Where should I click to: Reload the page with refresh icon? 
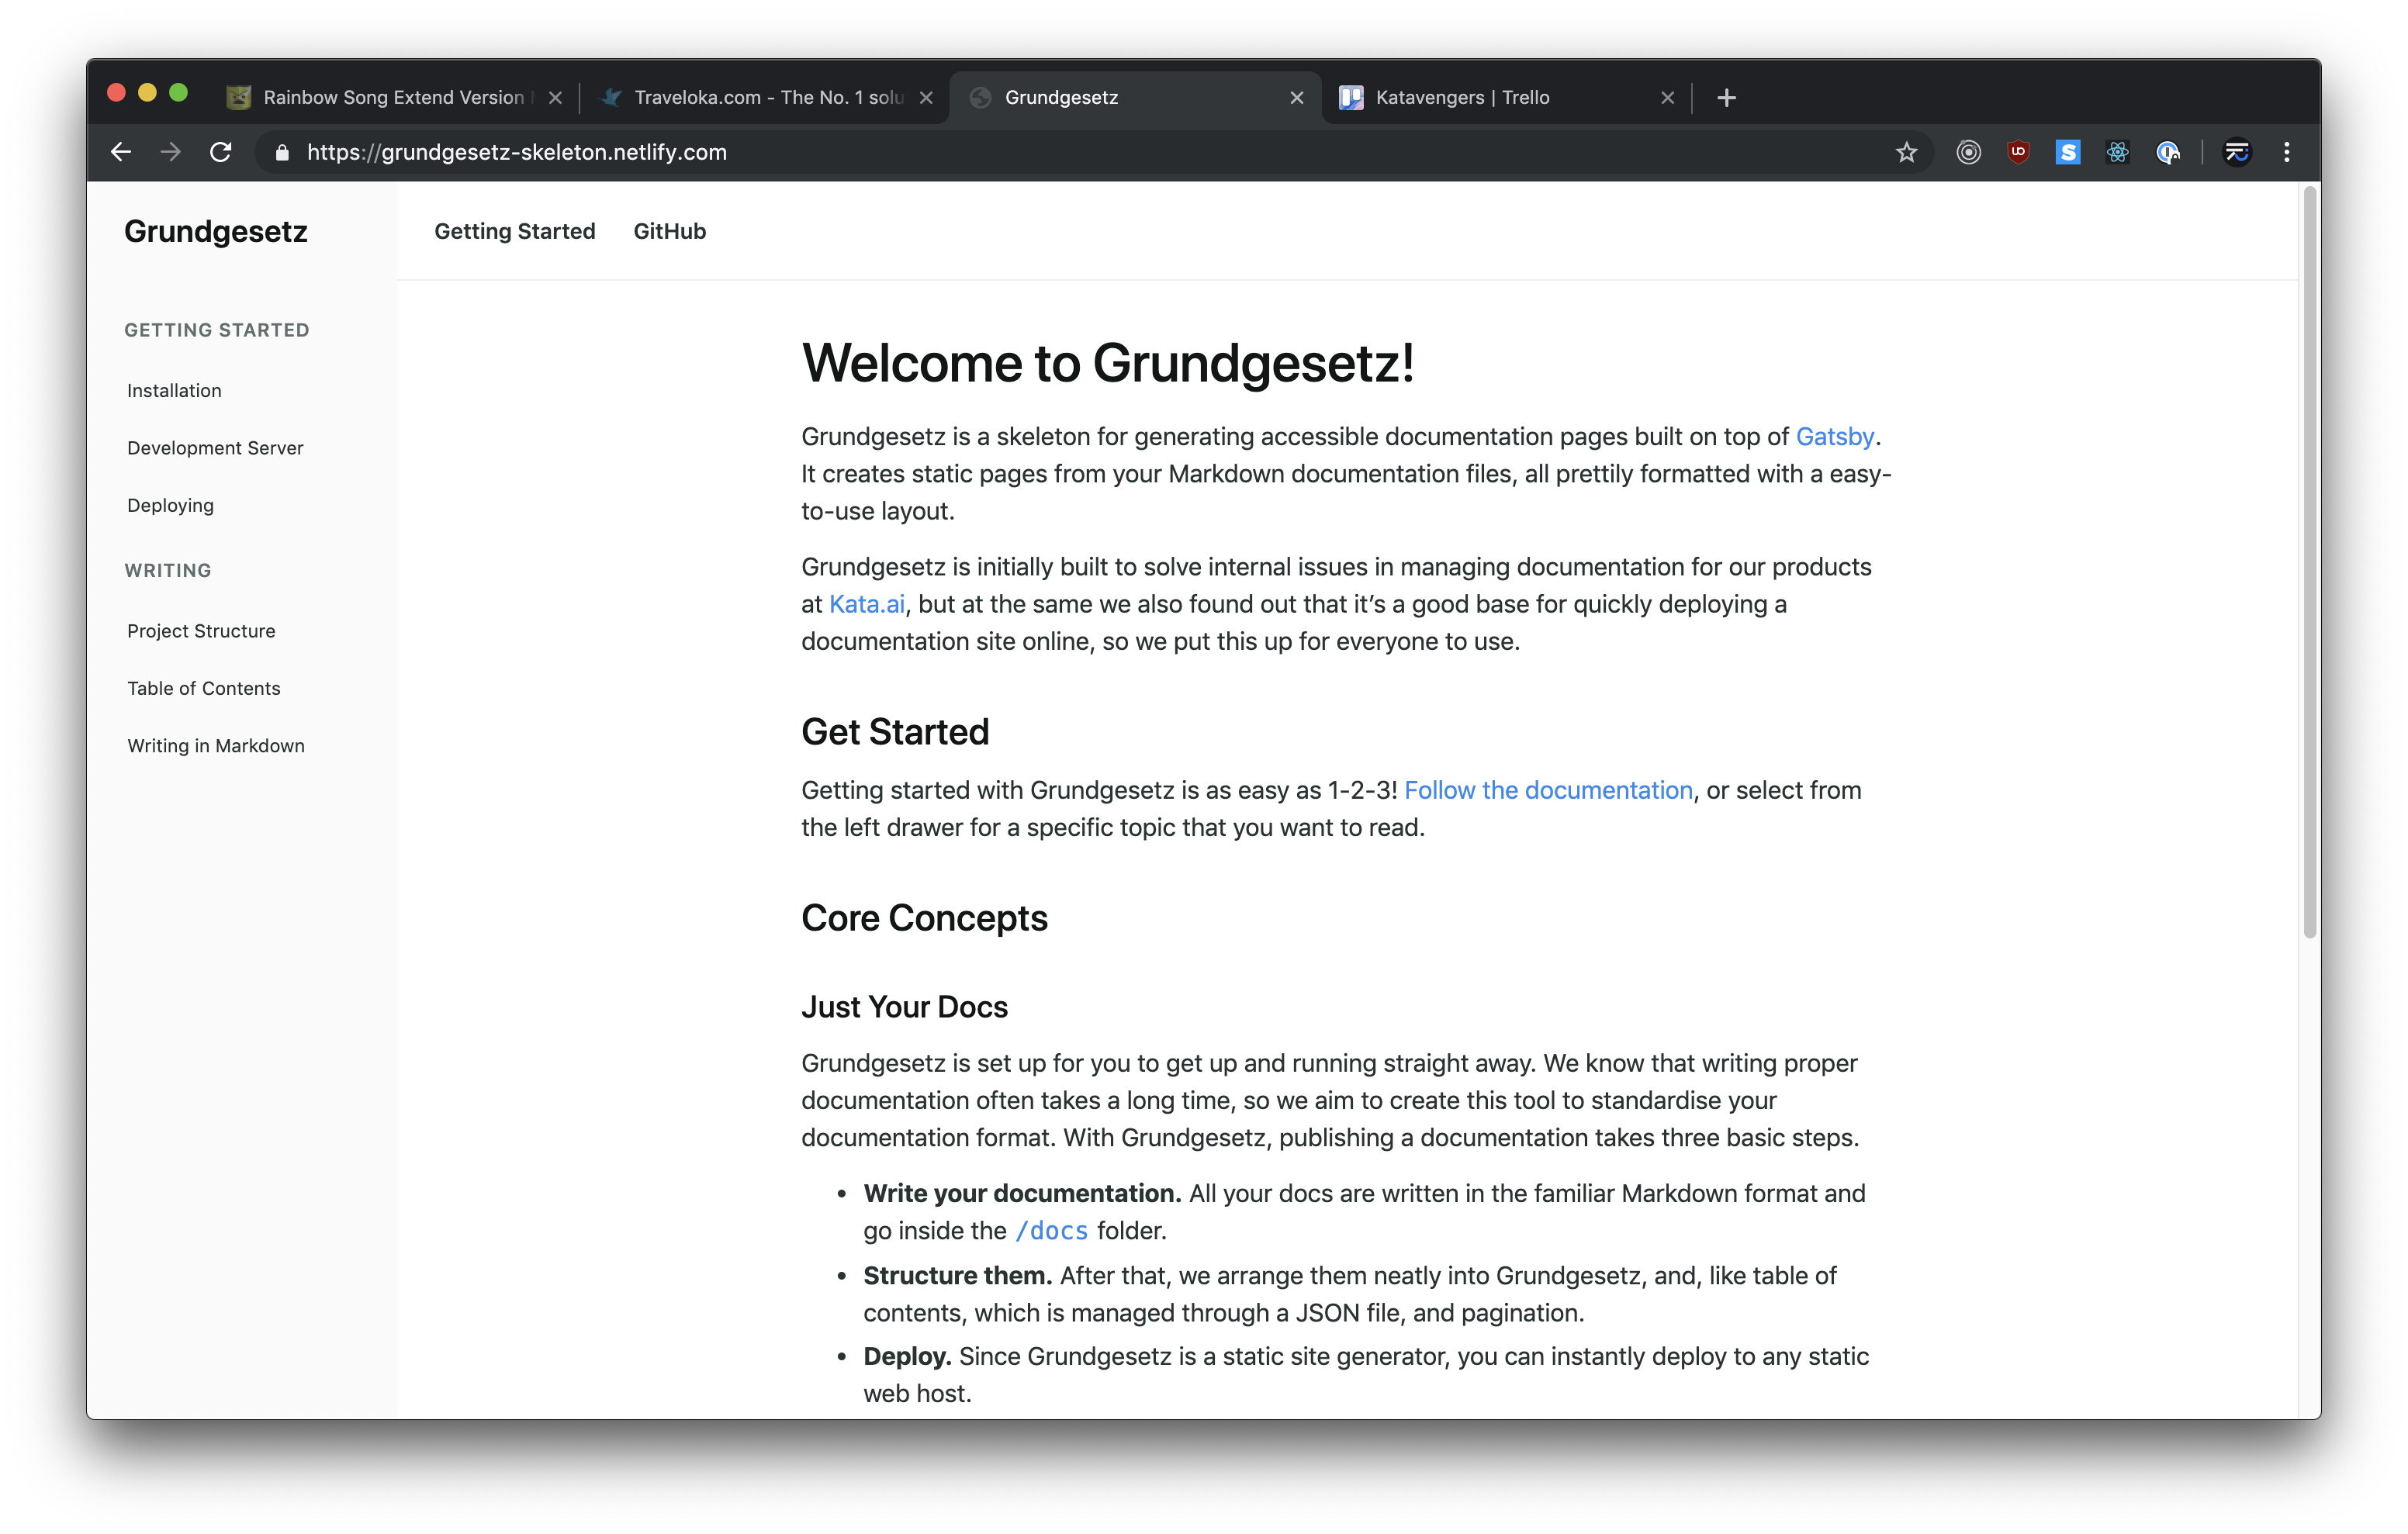pyautogui.click(x=221, y=152)
